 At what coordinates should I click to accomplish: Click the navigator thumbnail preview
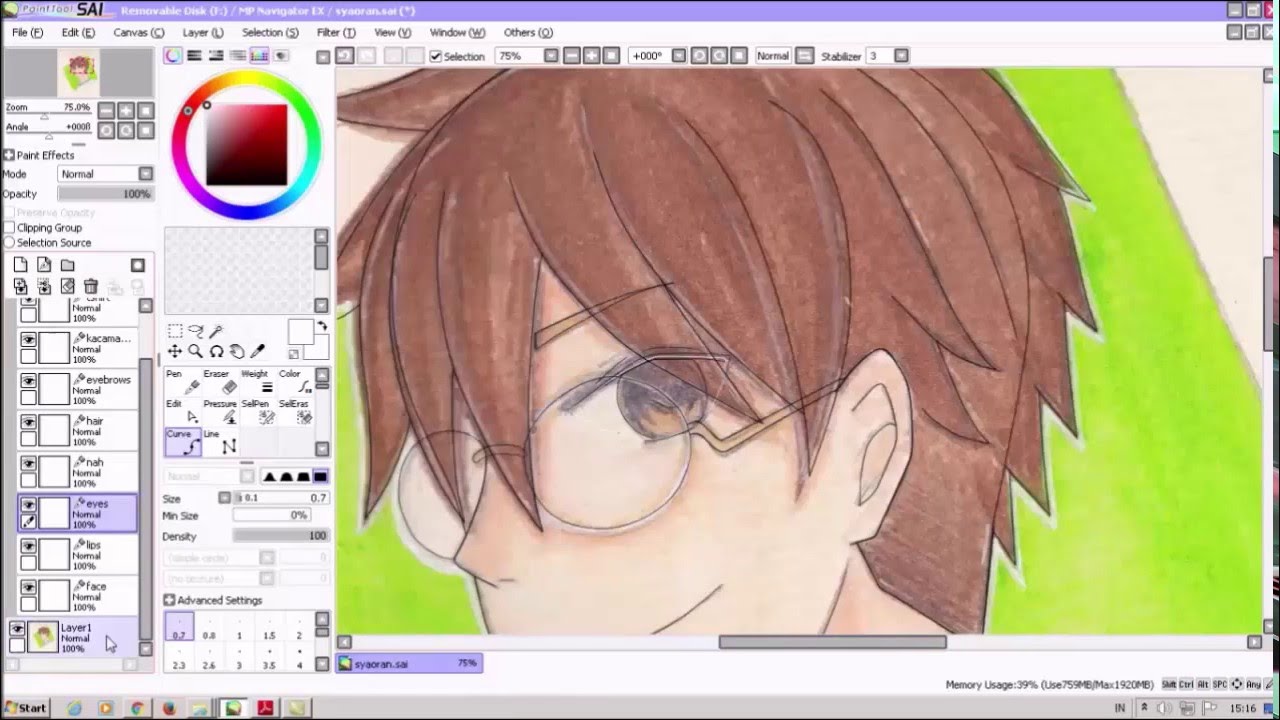coord(77,73)
